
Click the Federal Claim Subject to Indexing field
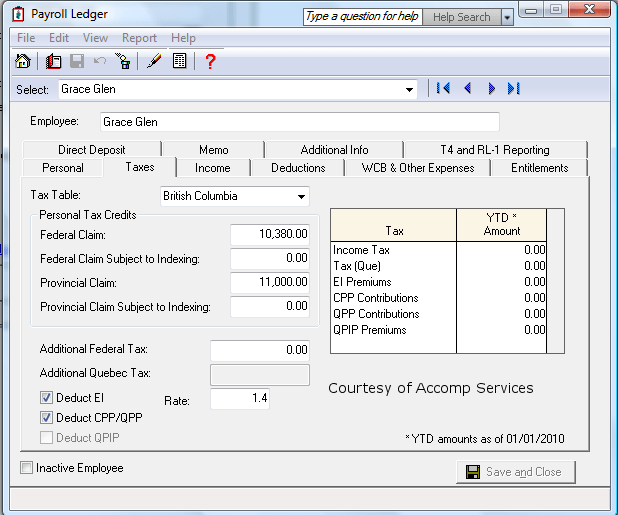point(270,258)
